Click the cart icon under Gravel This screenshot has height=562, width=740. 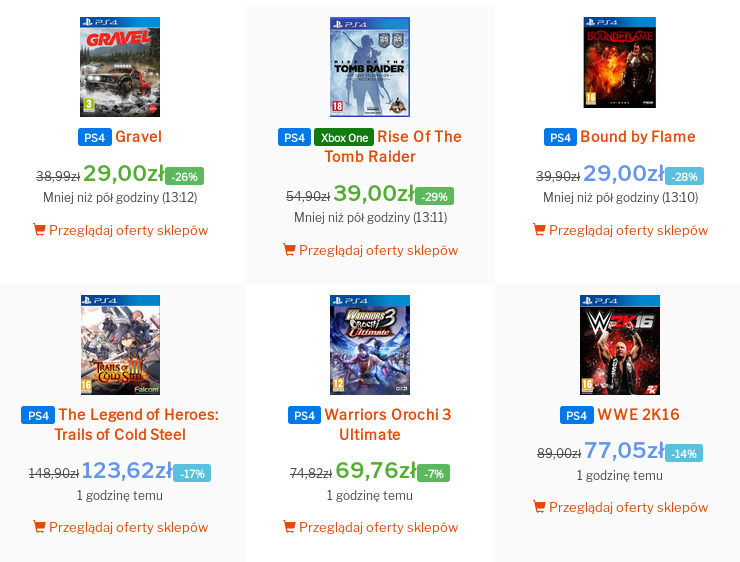(x=39, y=230)
